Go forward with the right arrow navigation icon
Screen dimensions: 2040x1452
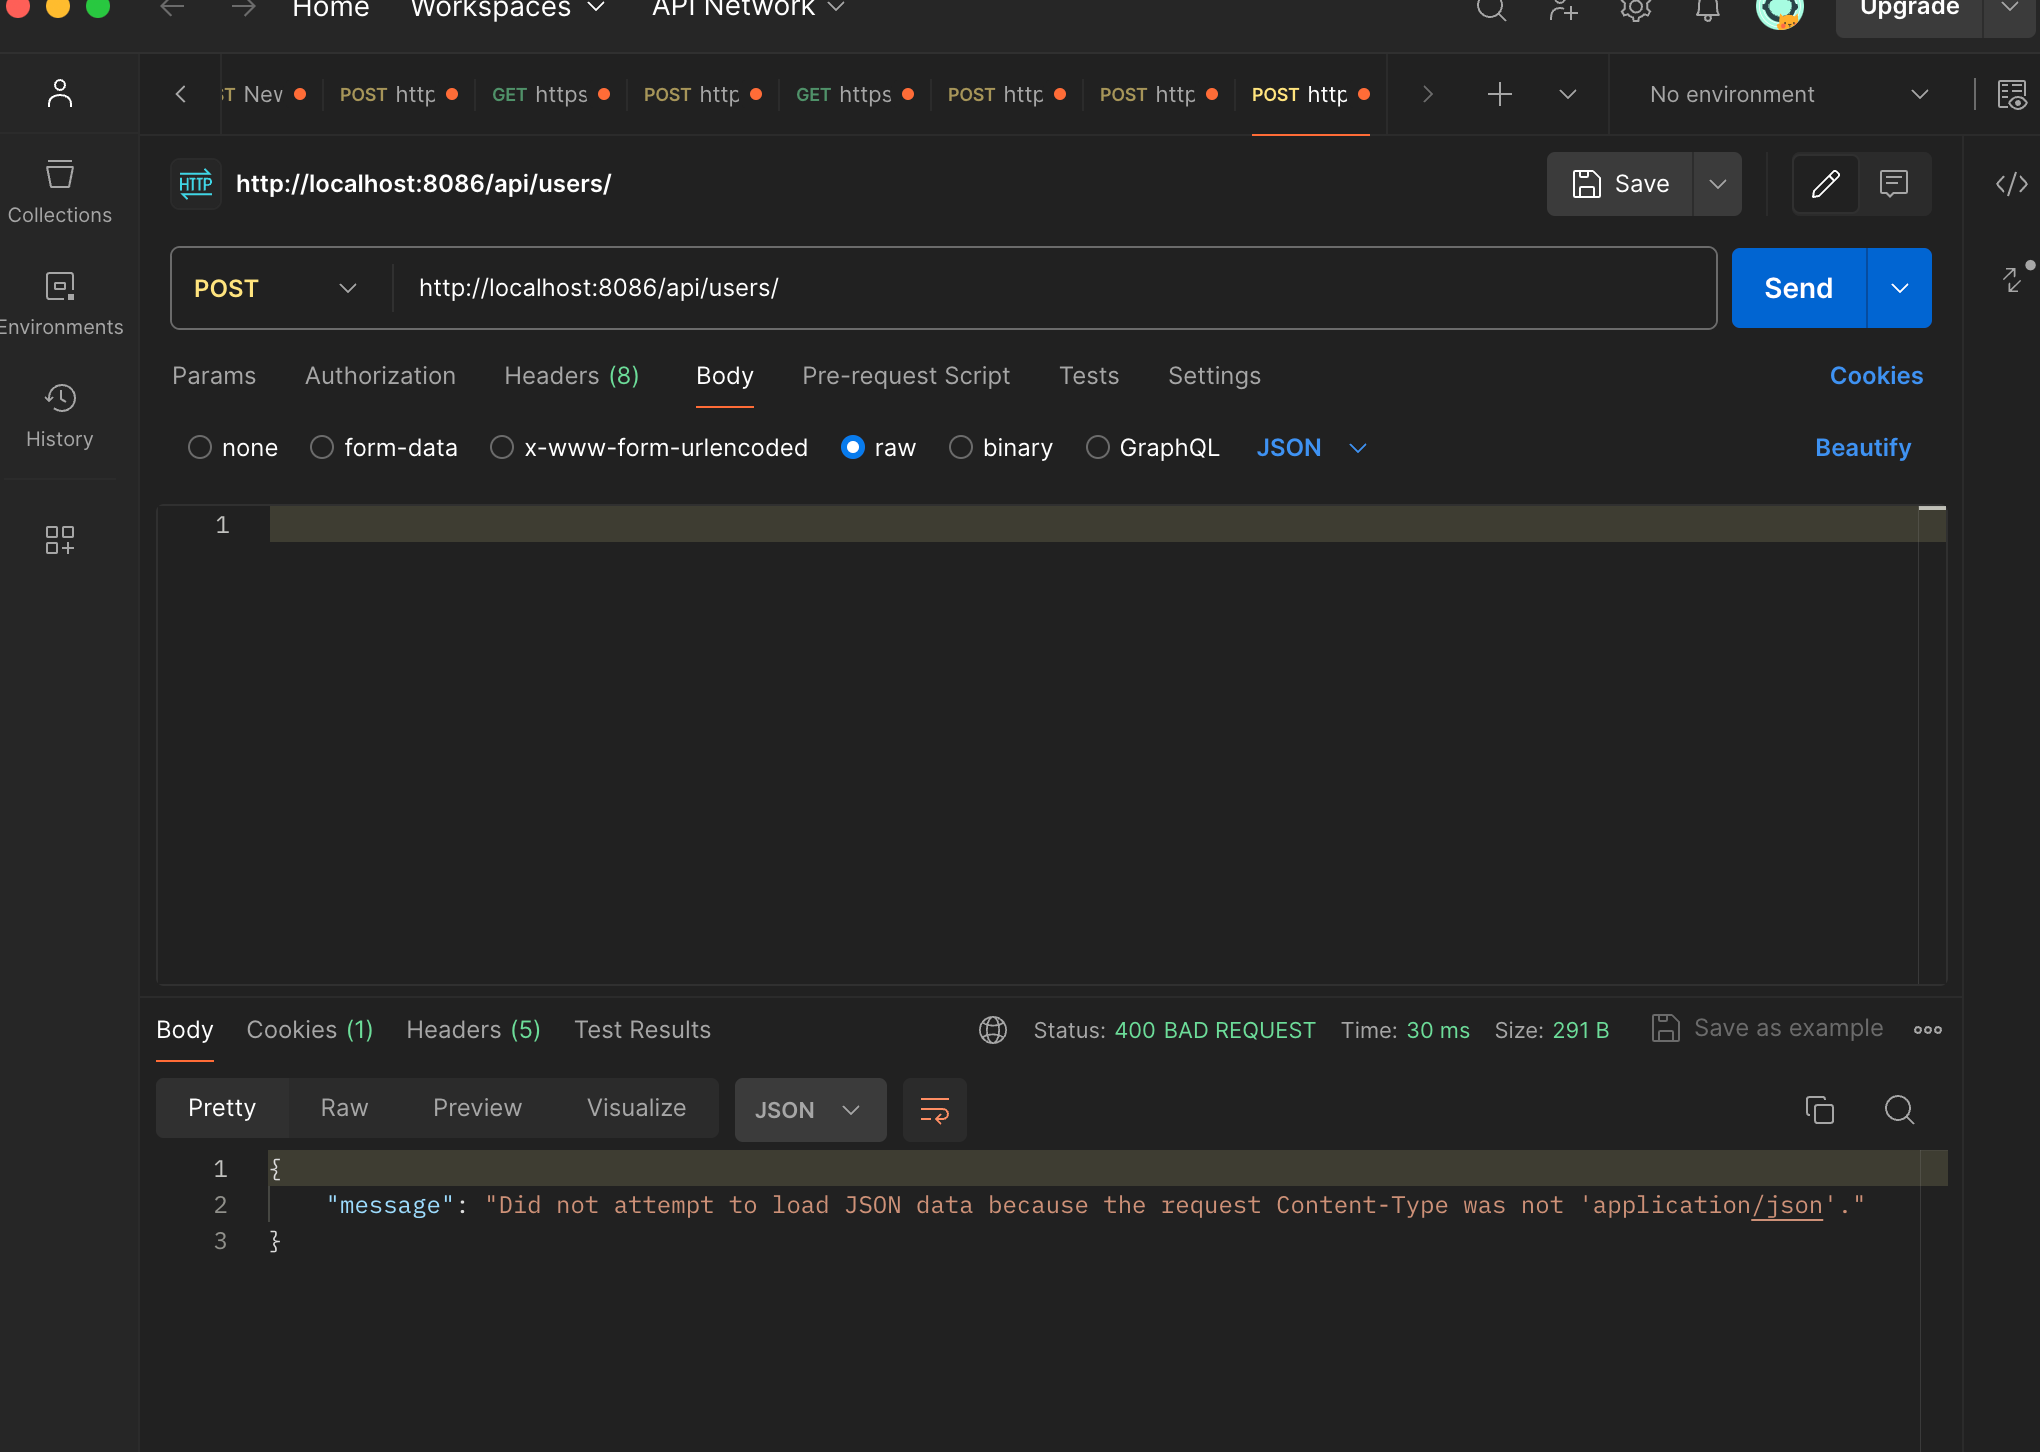pyautogui.click(x=244, y=8)
